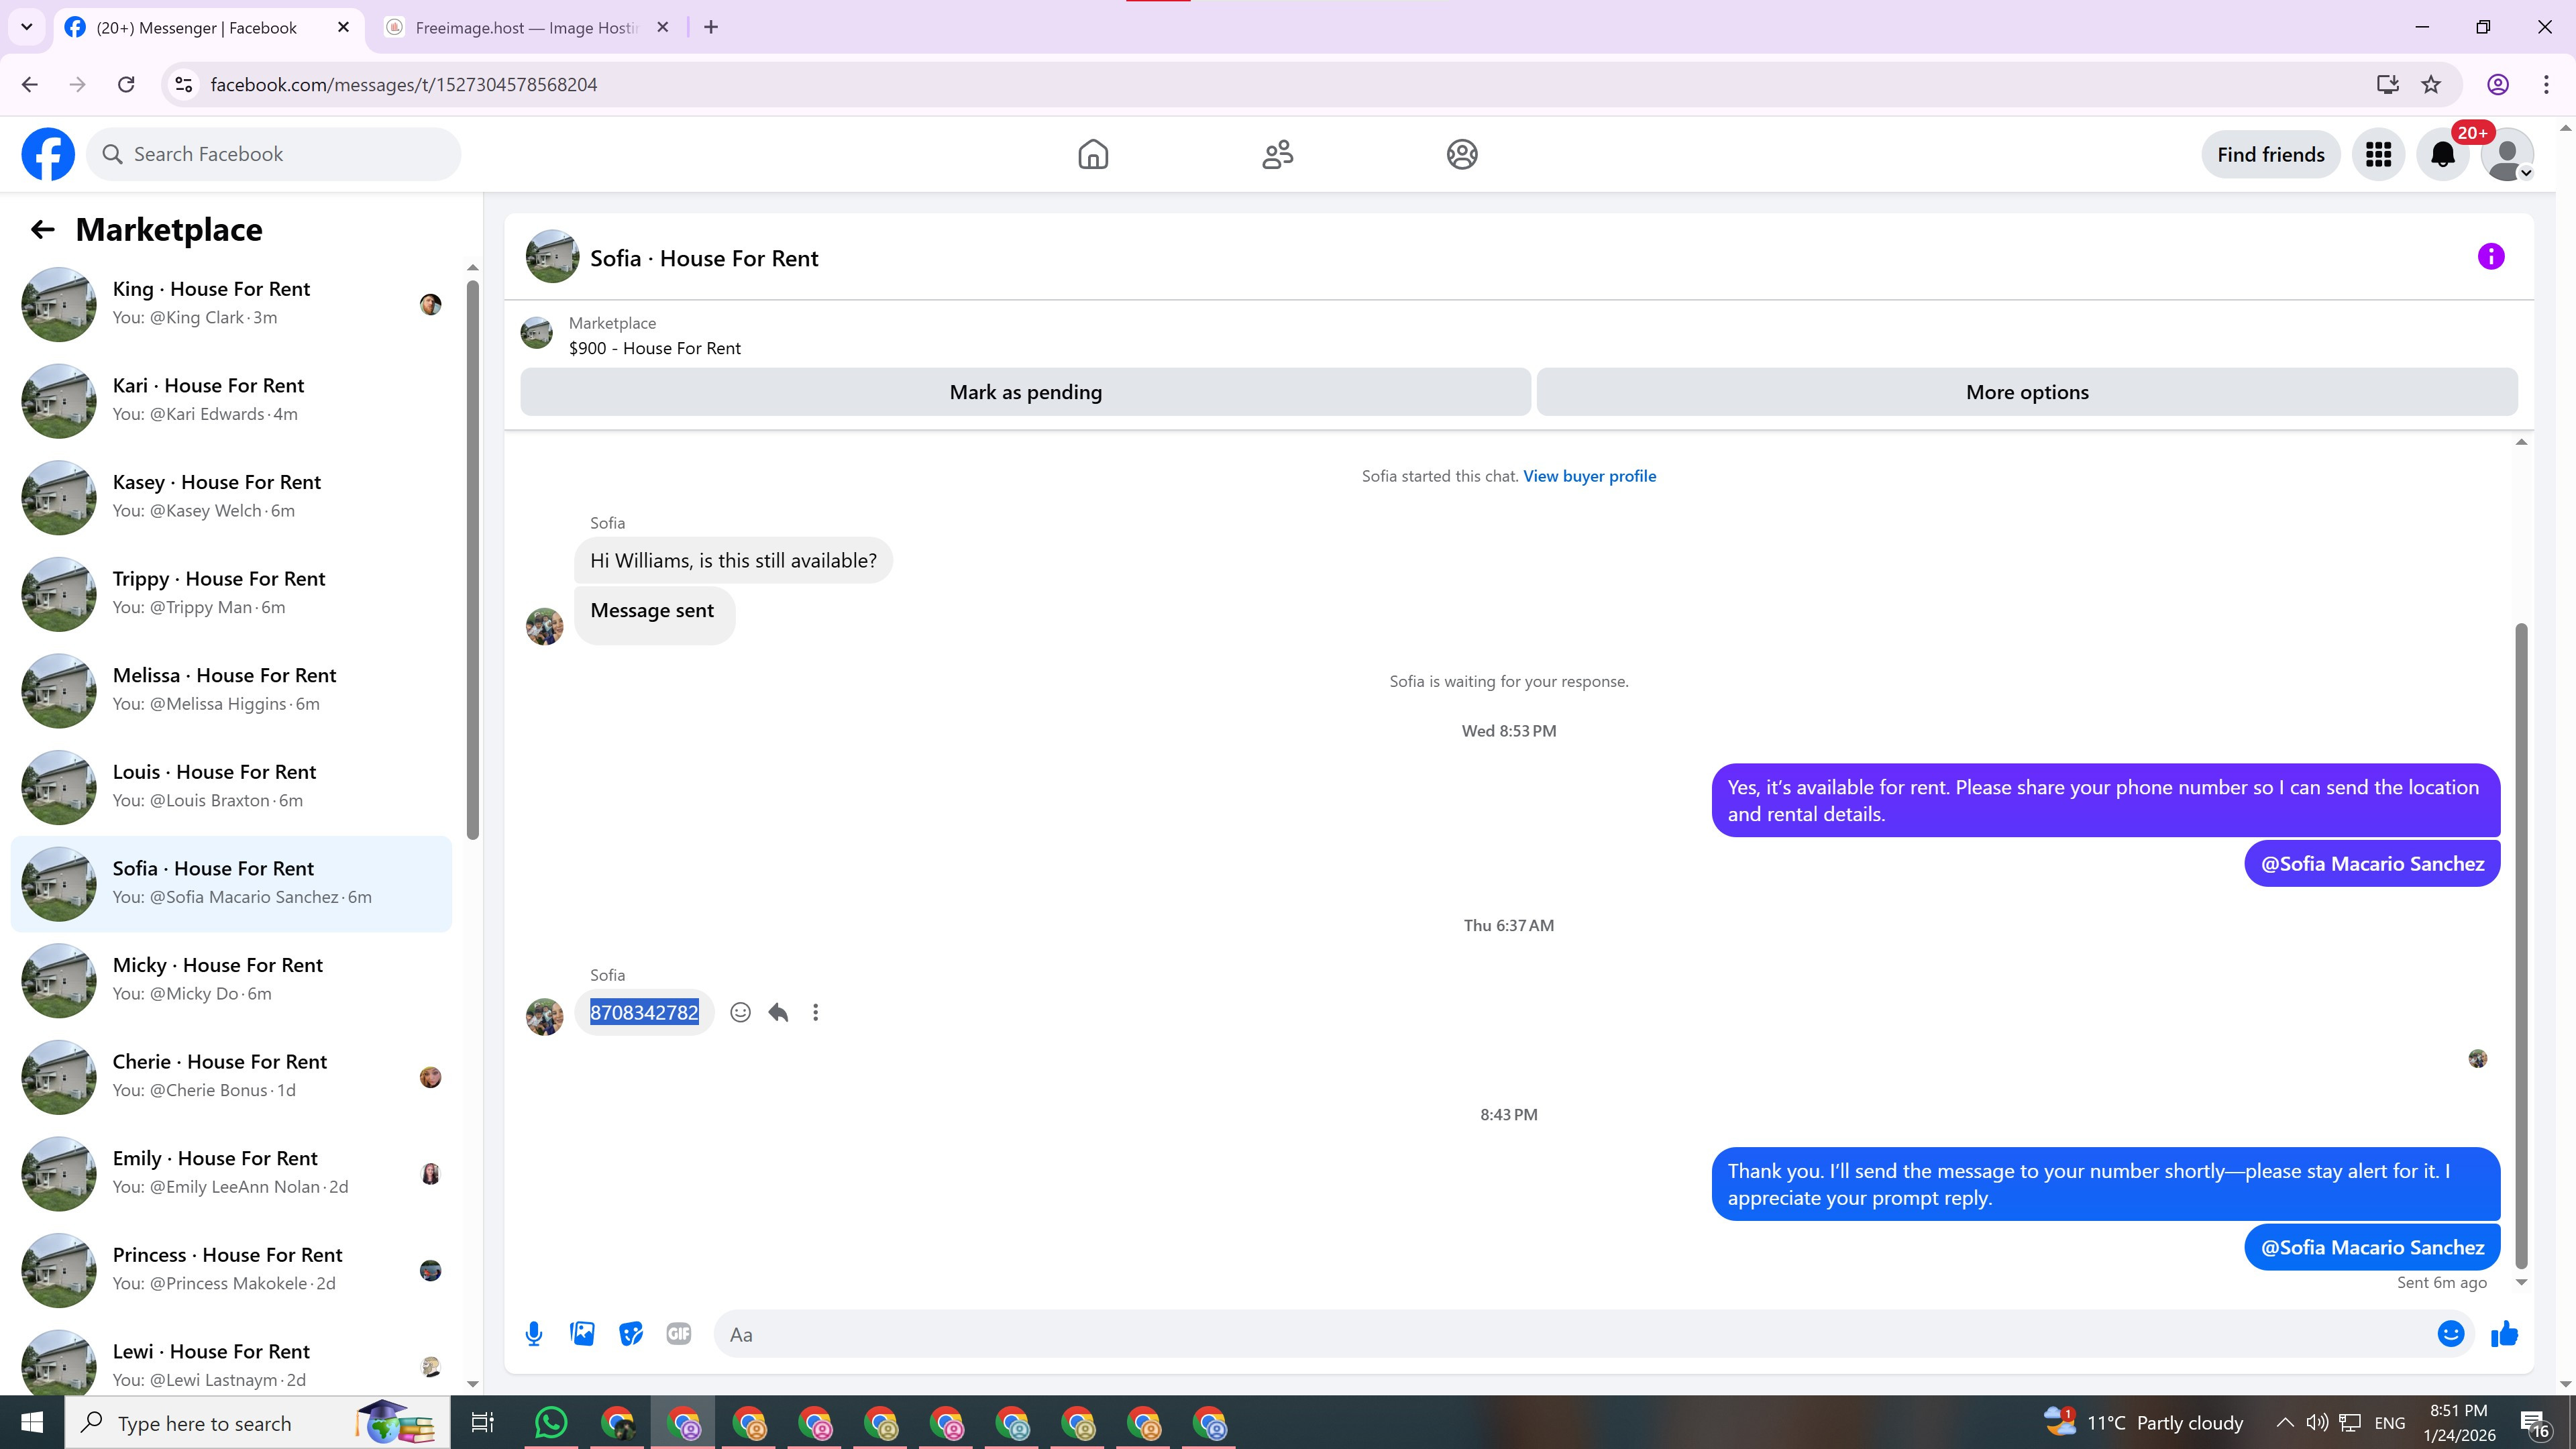The width and height of the screenshot is (2576, 1449).
Task: Click Mark as pending button
Action: pyautogui.click(x=1025, y=392)
